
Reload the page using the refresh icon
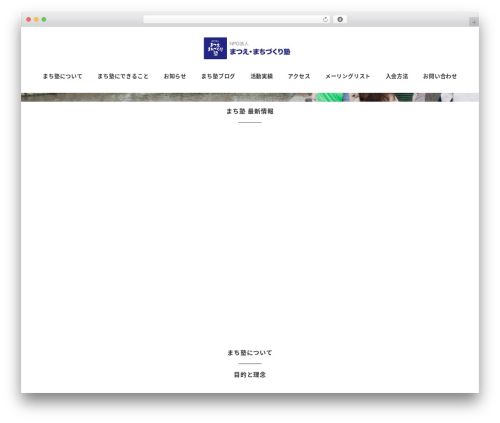click(x=325, y=20)
